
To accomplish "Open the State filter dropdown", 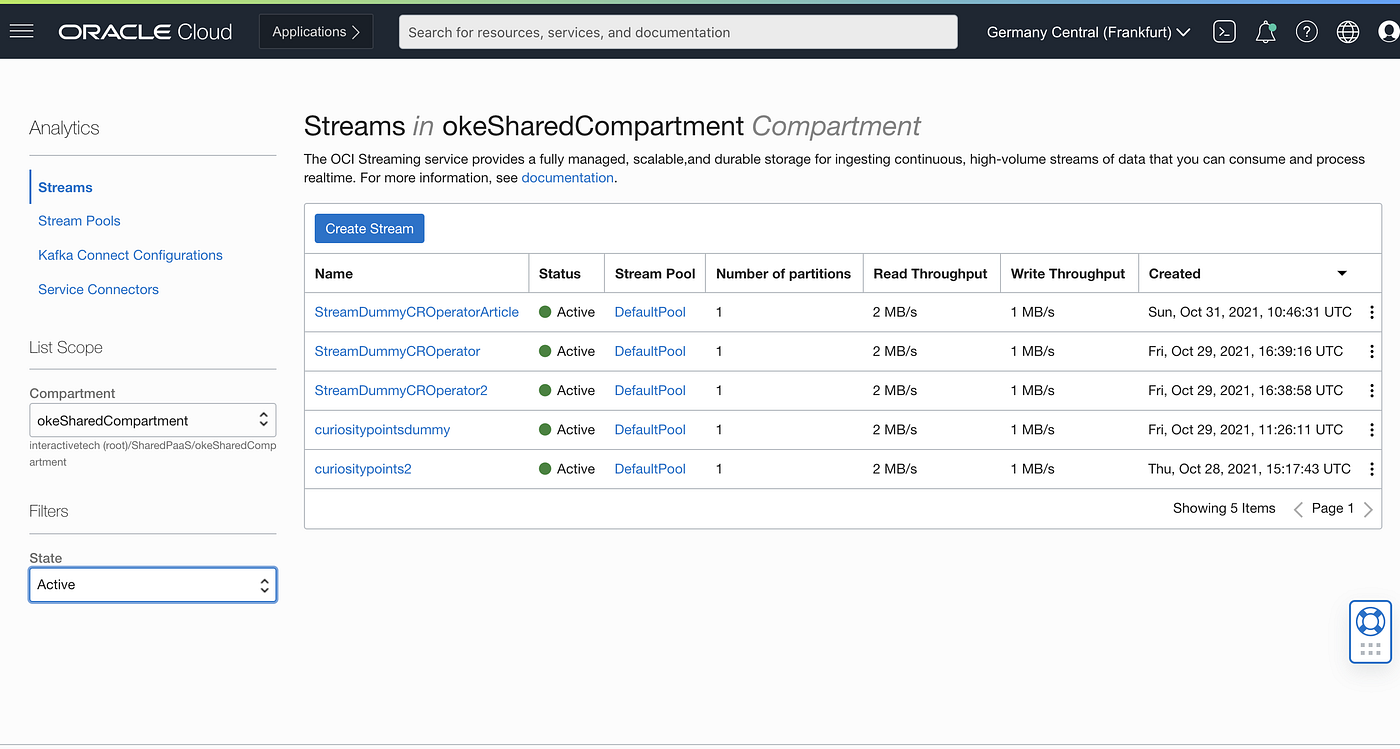I will coord(153,585).
